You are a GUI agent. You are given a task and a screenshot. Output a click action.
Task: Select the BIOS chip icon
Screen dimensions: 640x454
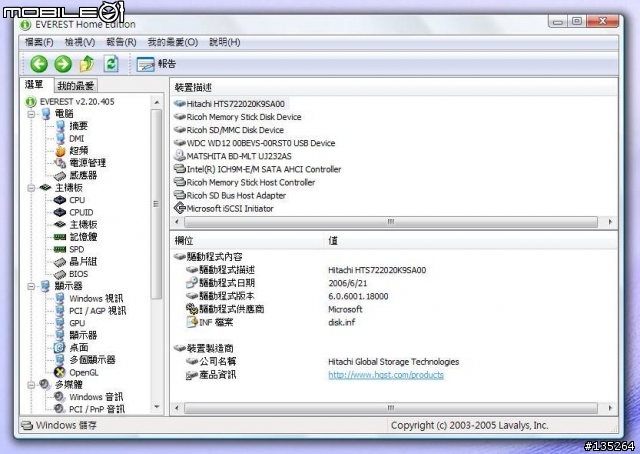point(60,274)
